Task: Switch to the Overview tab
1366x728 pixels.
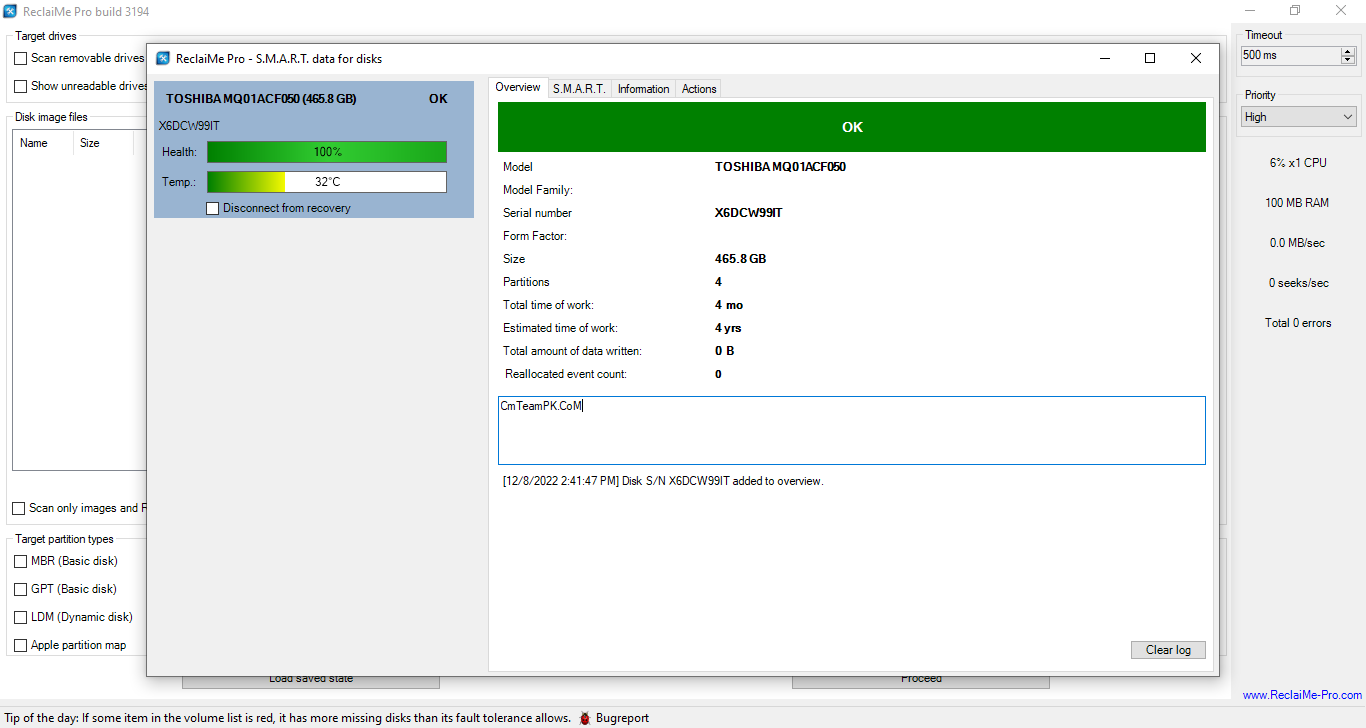Action: point(518,88)
